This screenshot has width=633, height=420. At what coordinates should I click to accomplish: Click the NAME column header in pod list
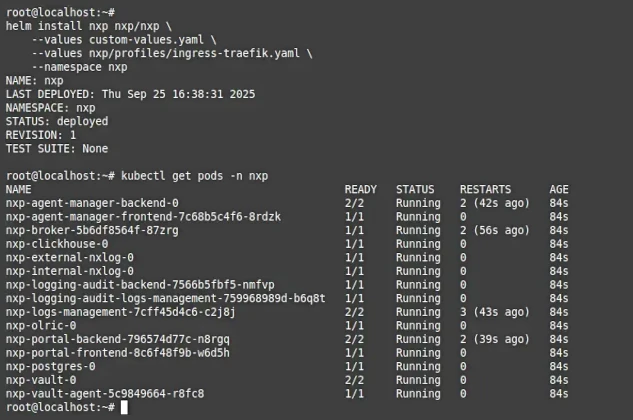coord(18,189)
